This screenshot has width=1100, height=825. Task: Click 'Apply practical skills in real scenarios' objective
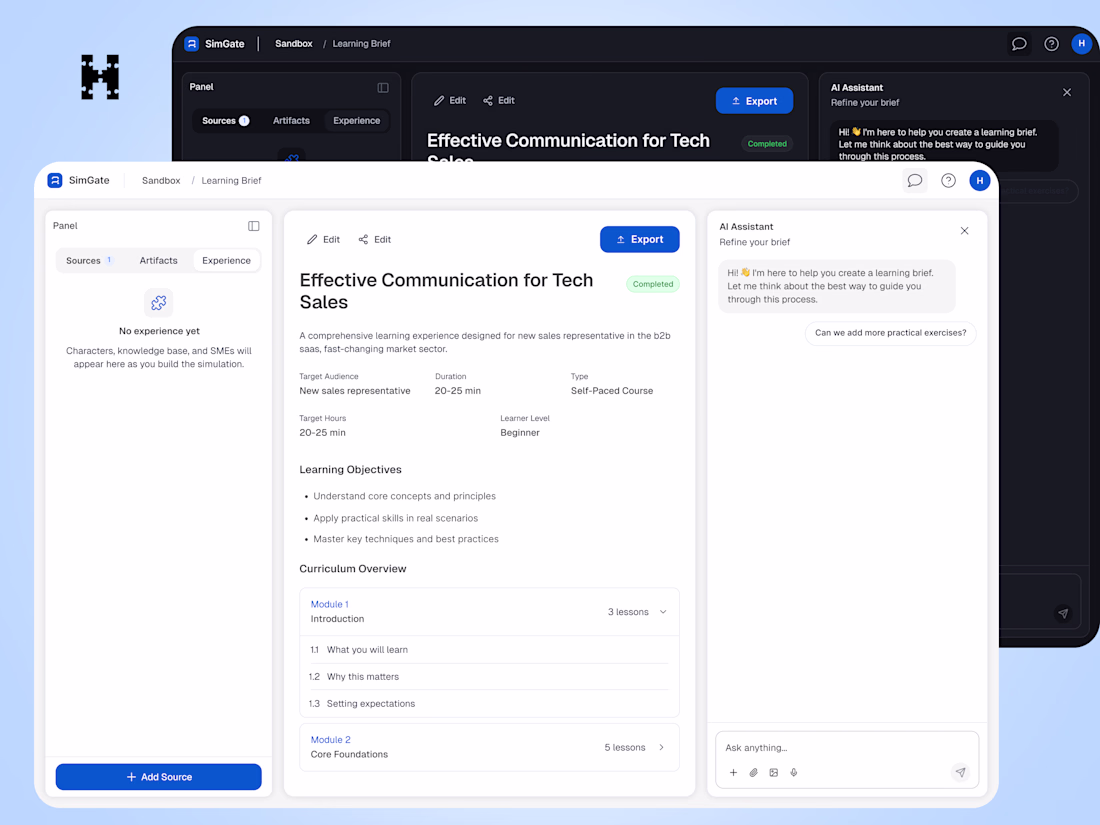(x=395, y=518)
